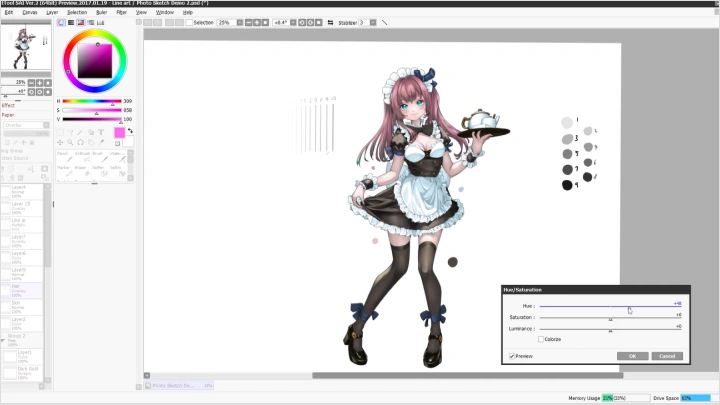This screenshot has height=405, width=720.
Task: Choose the Eraser brush
Action: (x=83, y=171)
